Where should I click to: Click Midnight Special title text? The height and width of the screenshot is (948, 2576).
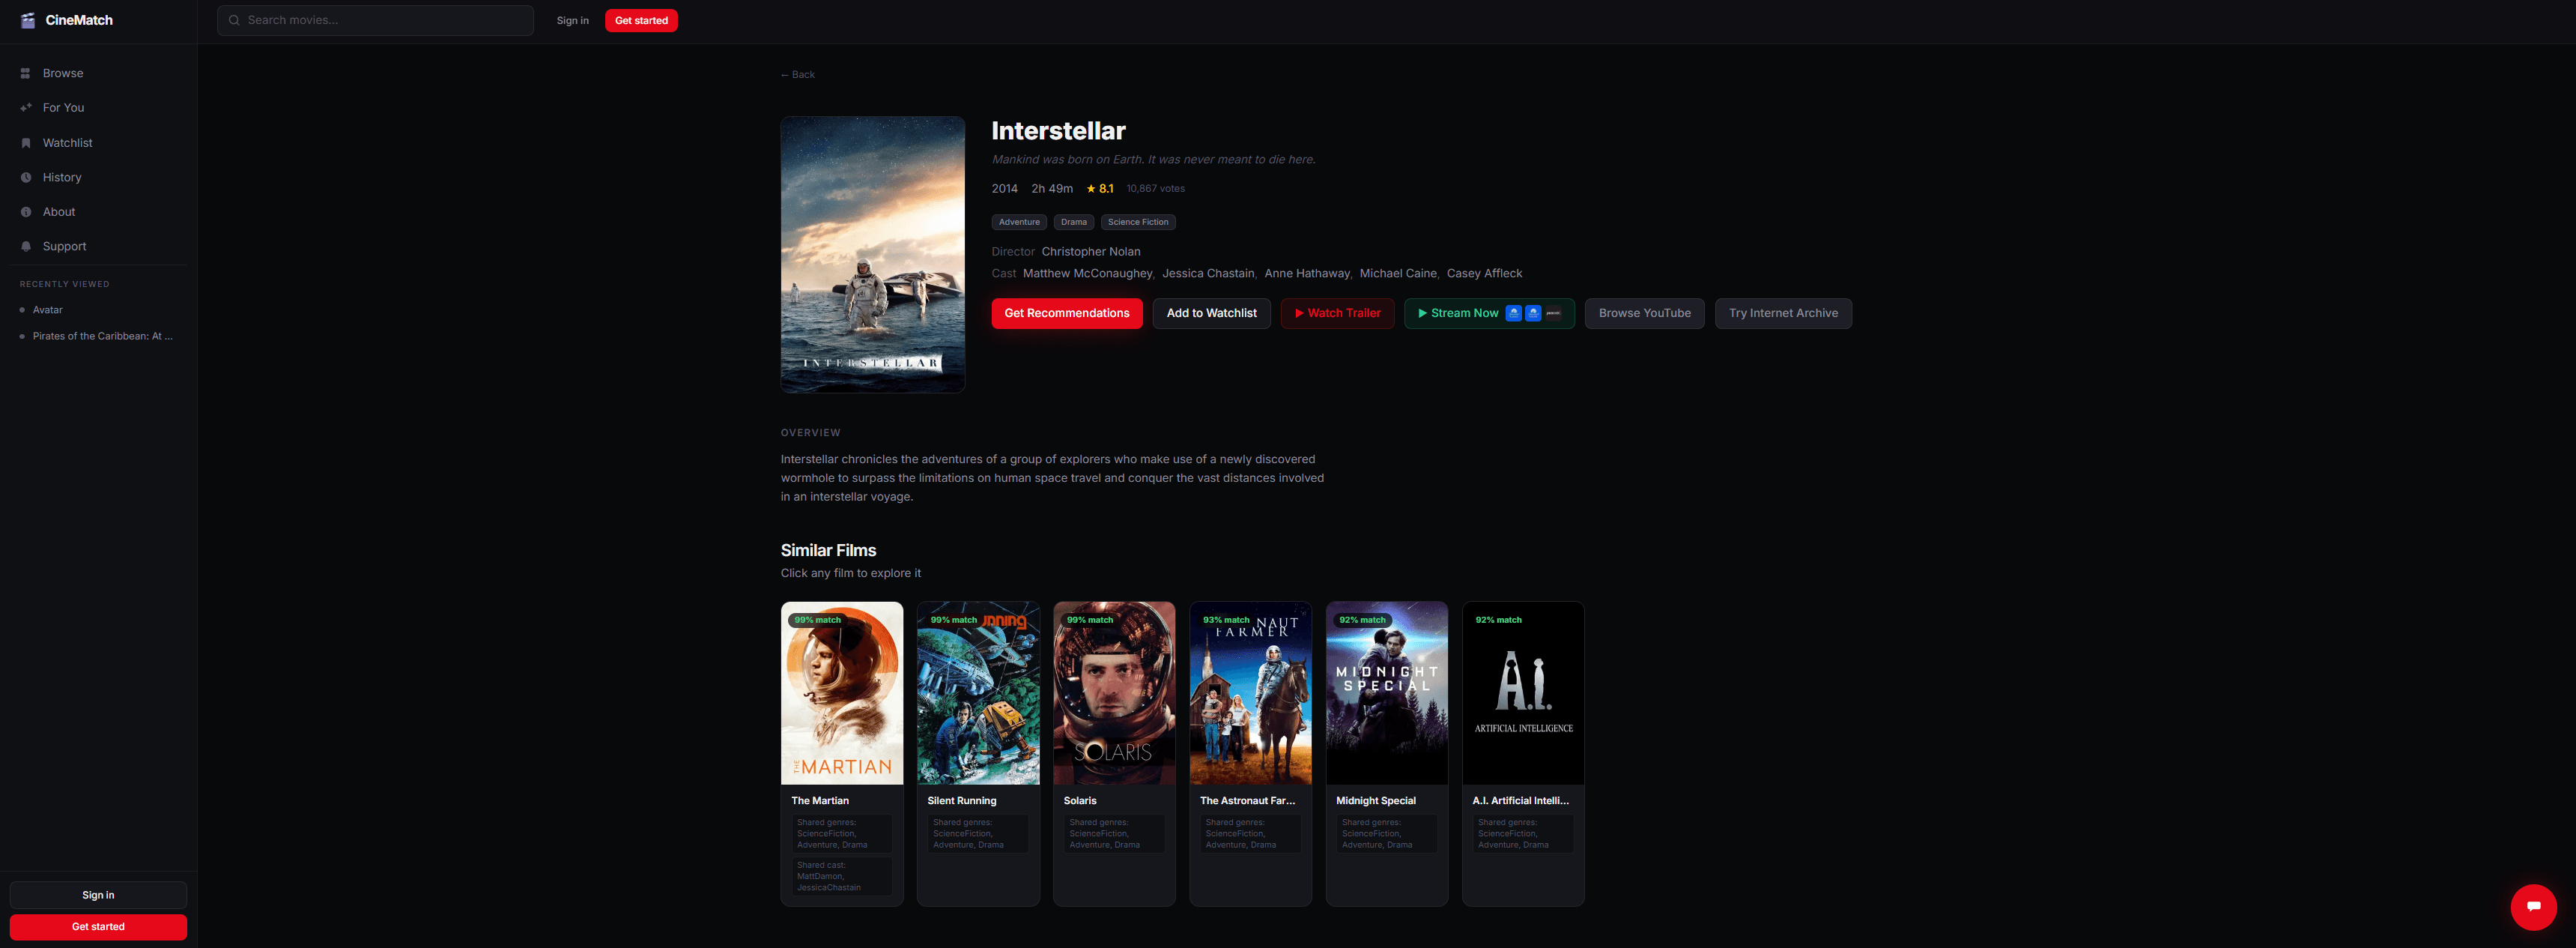pos(1376,801)
